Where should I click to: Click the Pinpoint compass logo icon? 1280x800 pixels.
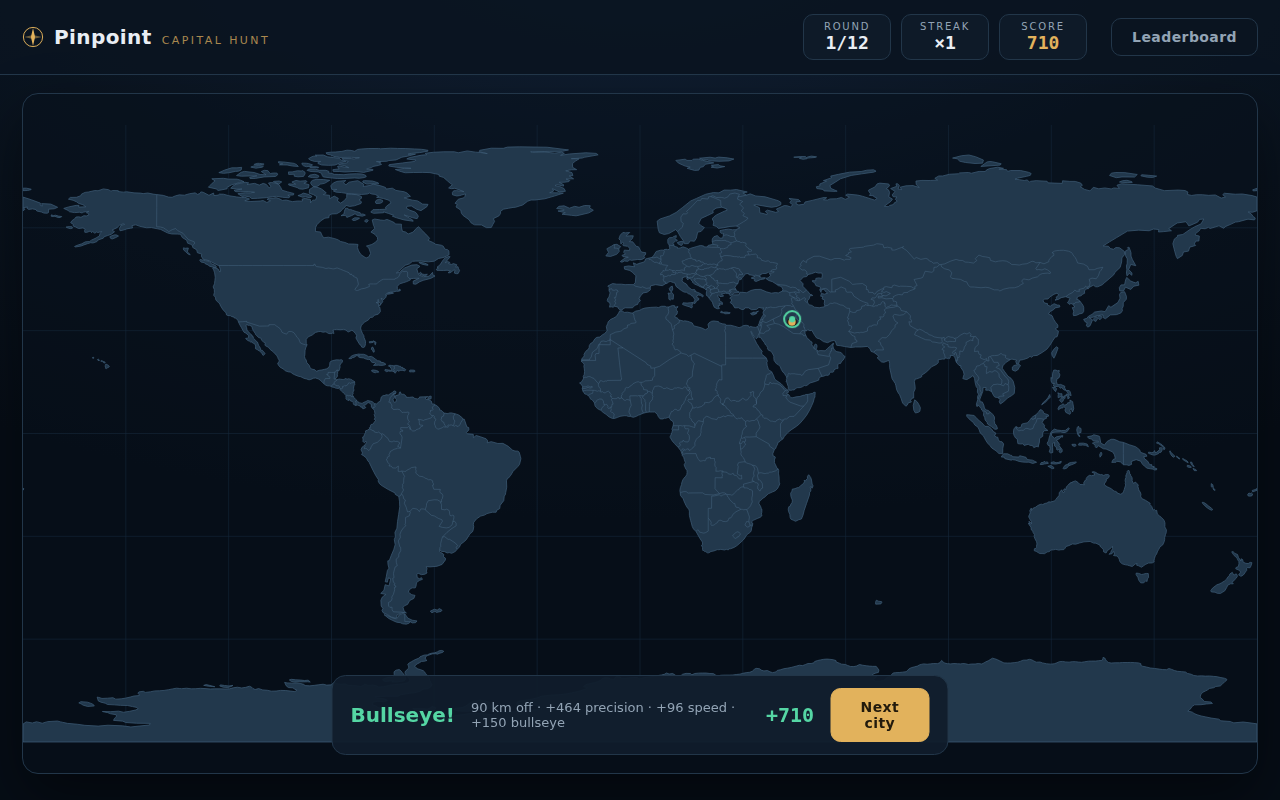33,37
